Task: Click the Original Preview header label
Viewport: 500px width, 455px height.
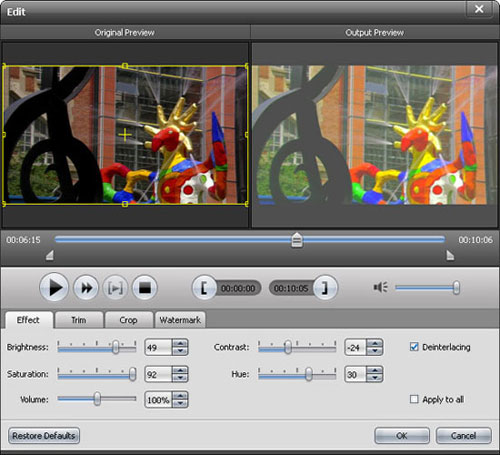Action: coord(124,33)
